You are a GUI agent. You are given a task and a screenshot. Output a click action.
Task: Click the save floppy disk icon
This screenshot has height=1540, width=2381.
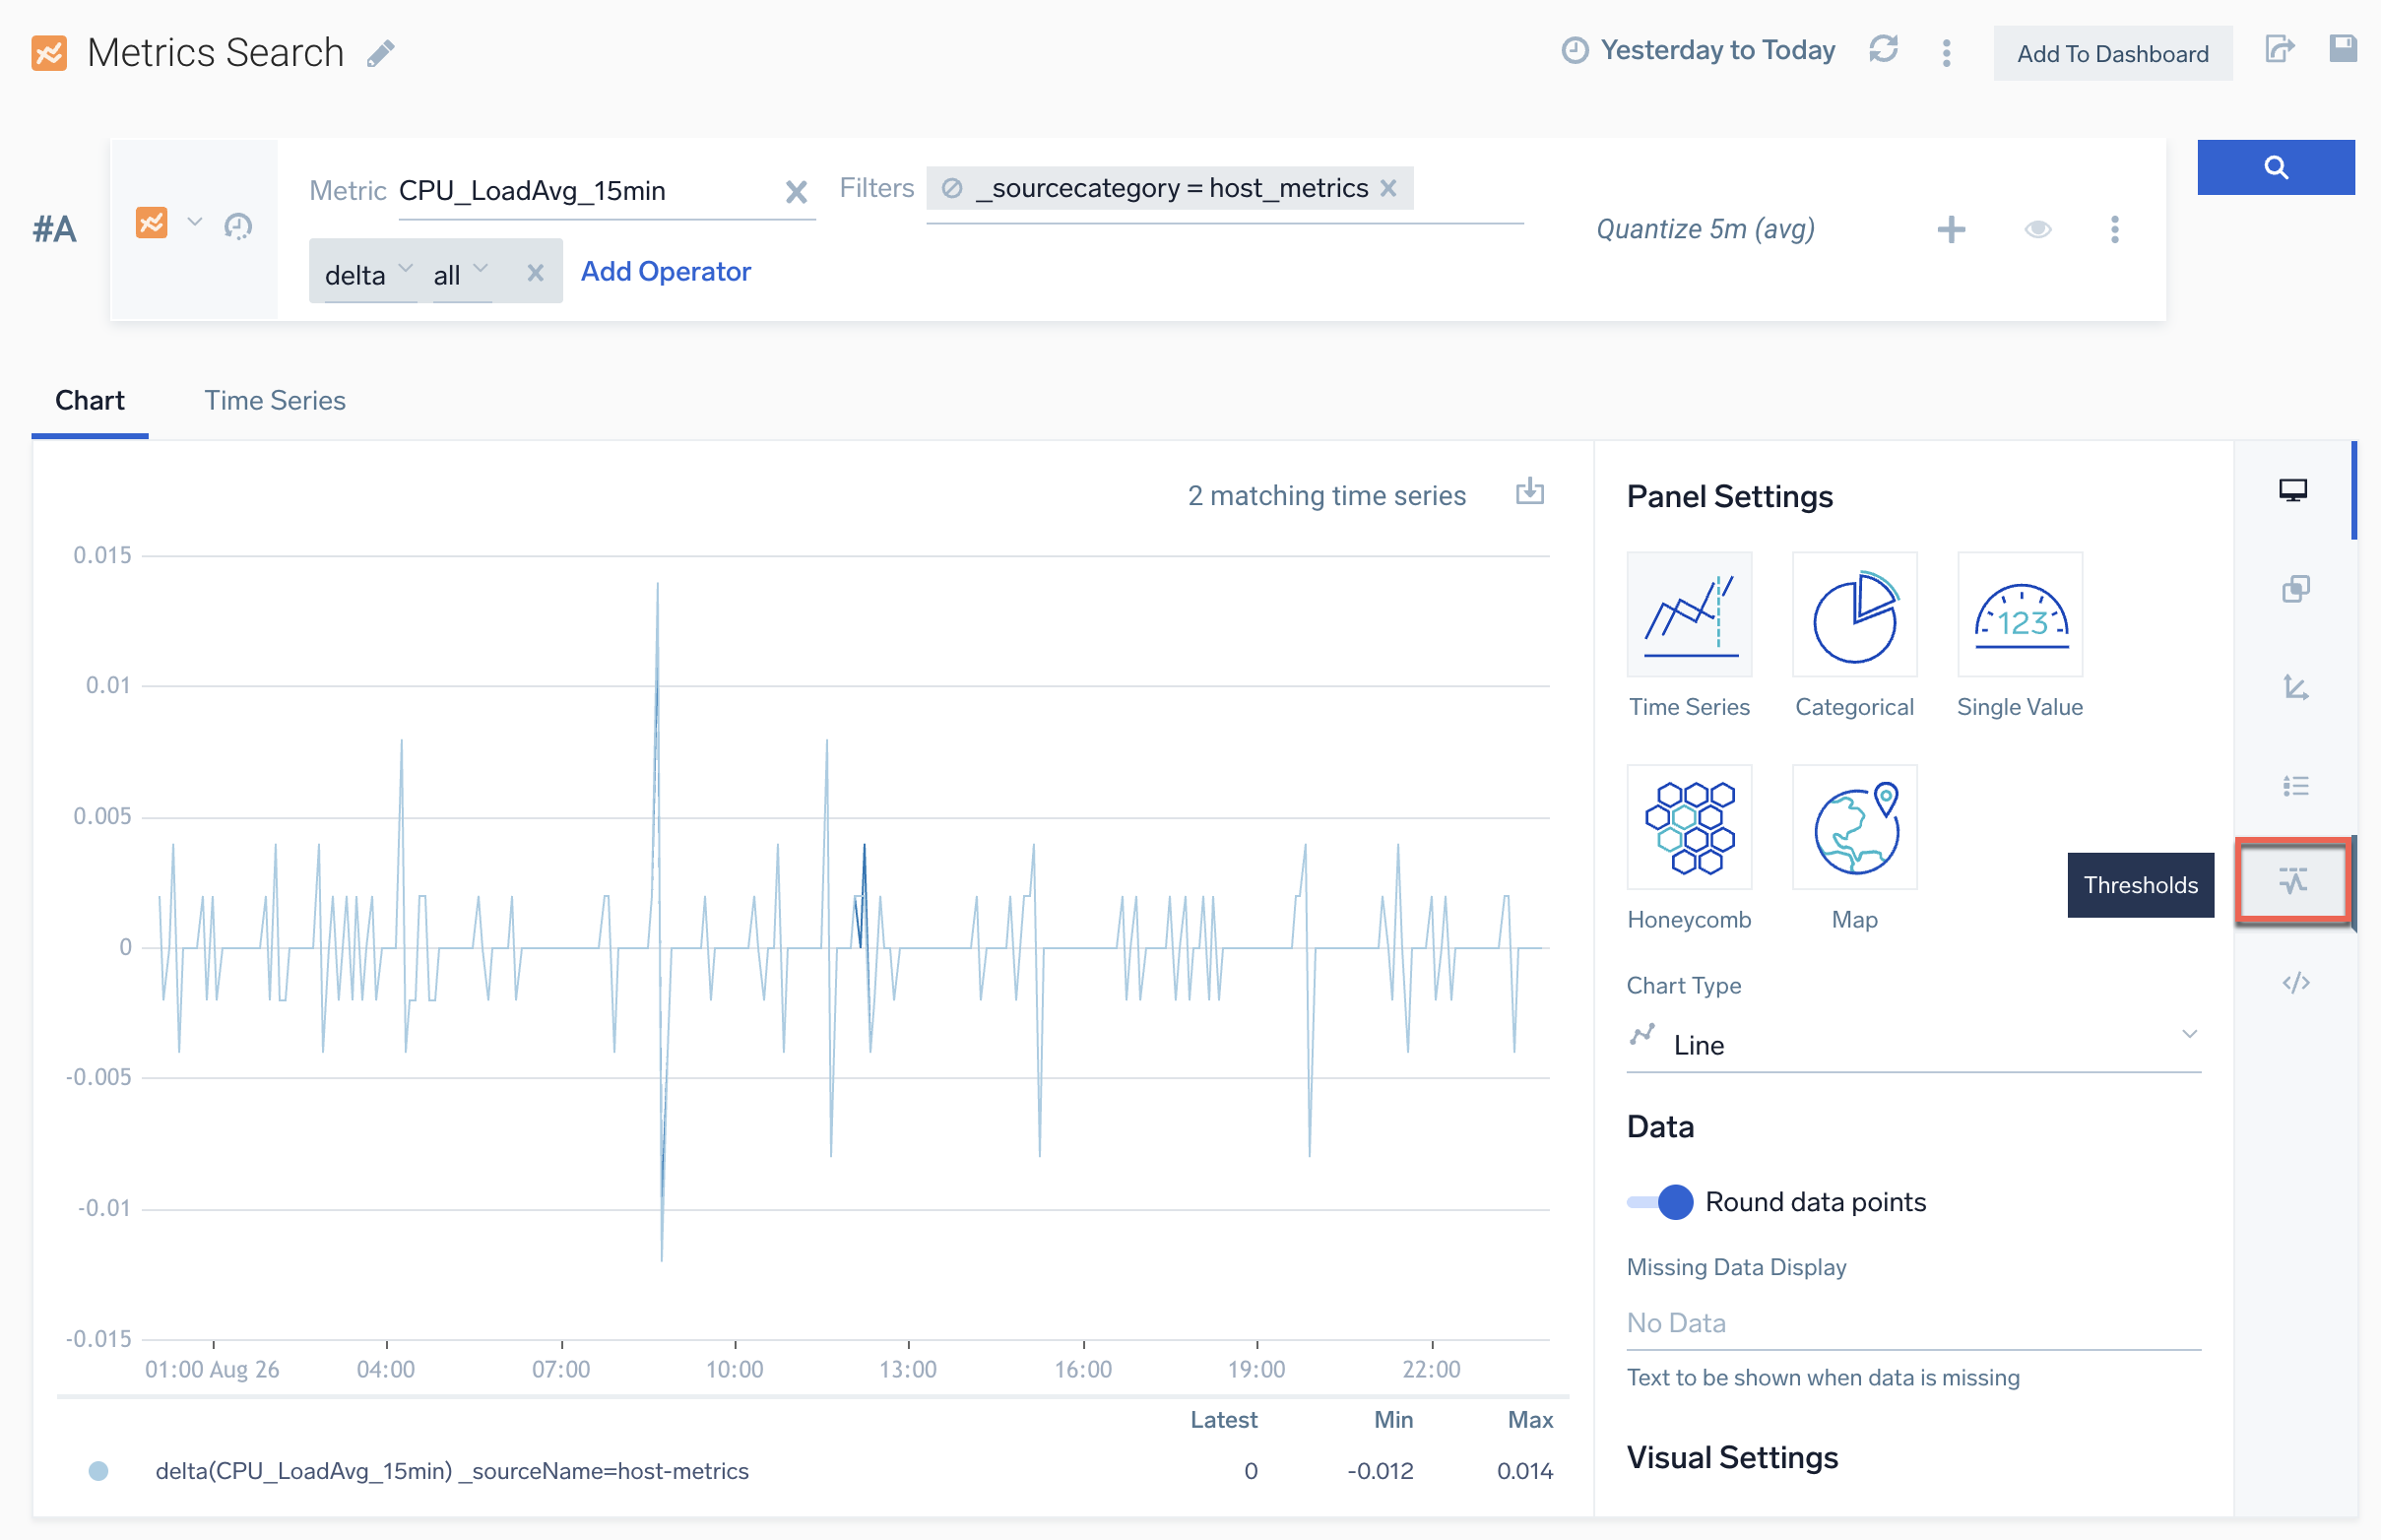(2342, 49)
